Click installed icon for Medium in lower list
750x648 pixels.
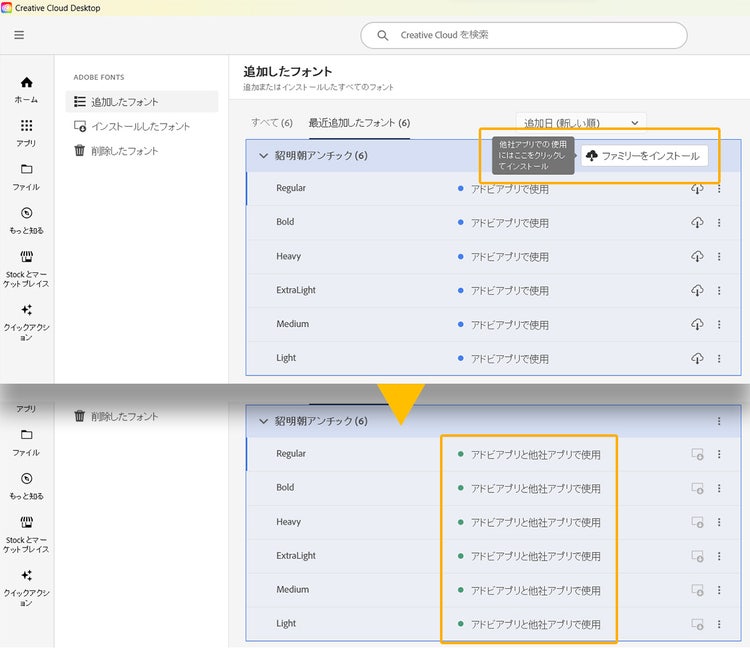point(697,590)
